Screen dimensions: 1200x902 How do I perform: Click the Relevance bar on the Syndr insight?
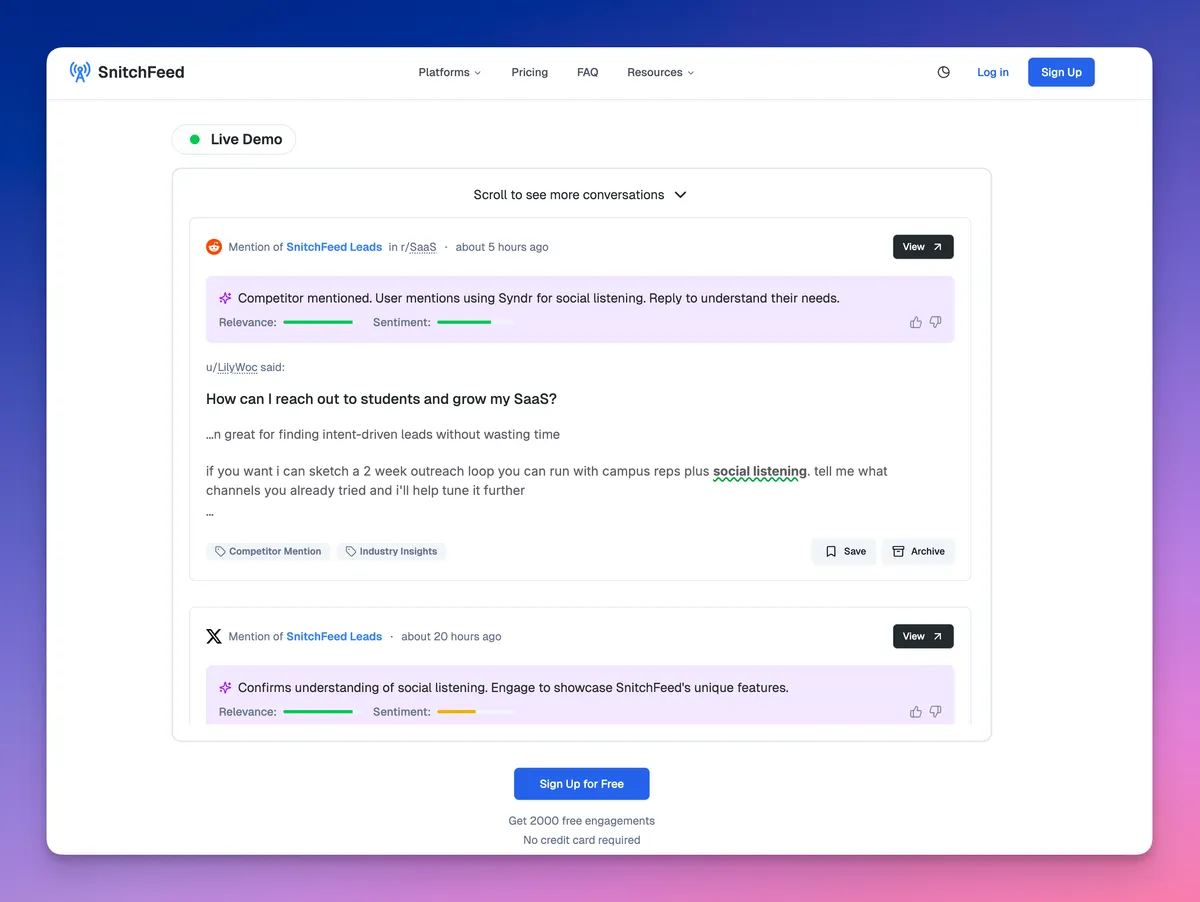click(318, 322)
